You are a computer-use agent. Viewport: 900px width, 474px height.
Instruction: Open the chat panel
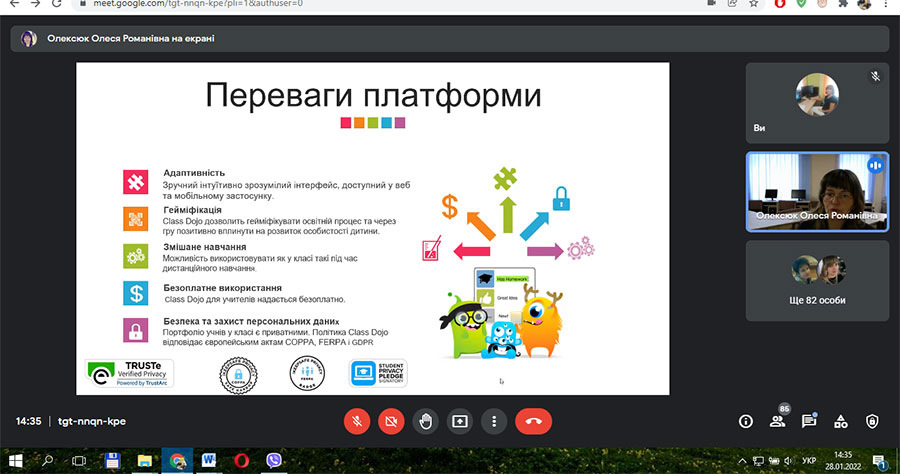click(809, 422)
